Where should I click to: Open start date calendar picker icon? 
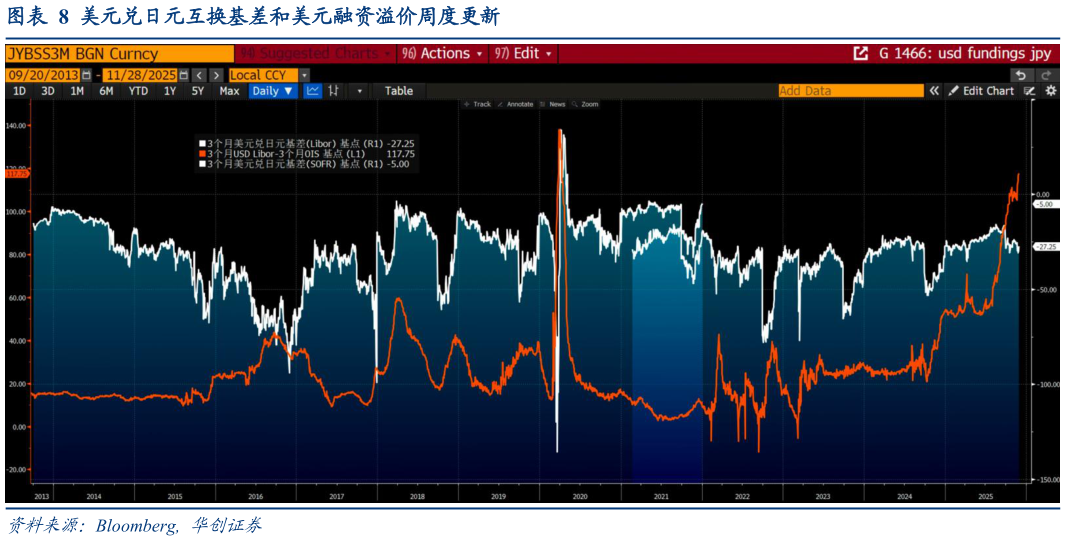(x=86, y=75)
